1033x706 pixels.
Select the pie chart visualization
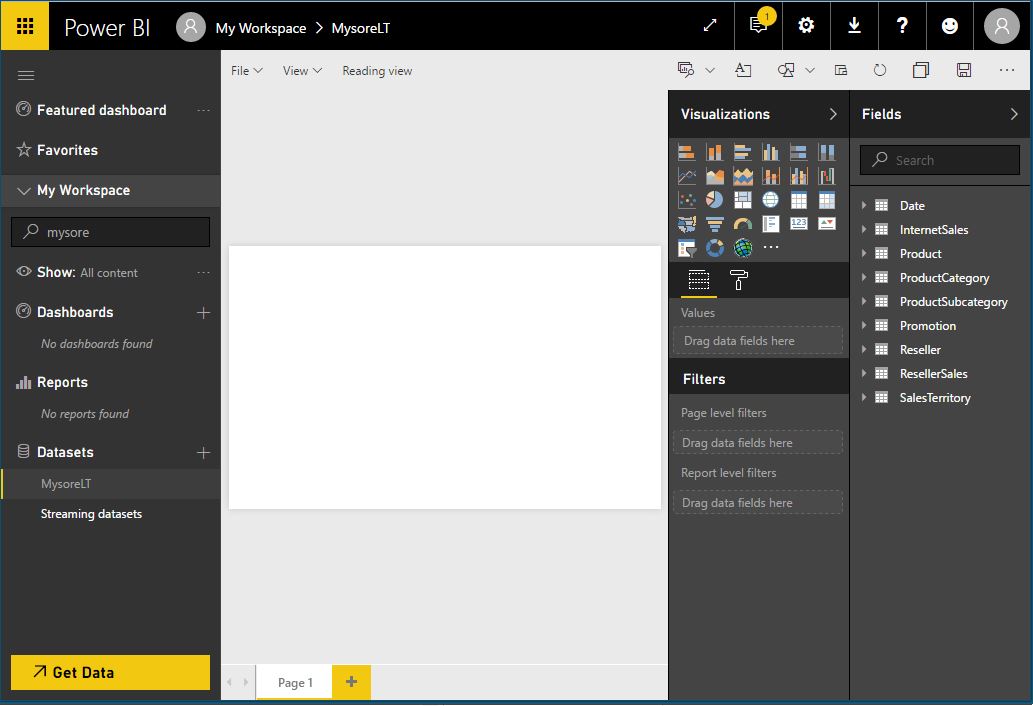coord(715,200)
